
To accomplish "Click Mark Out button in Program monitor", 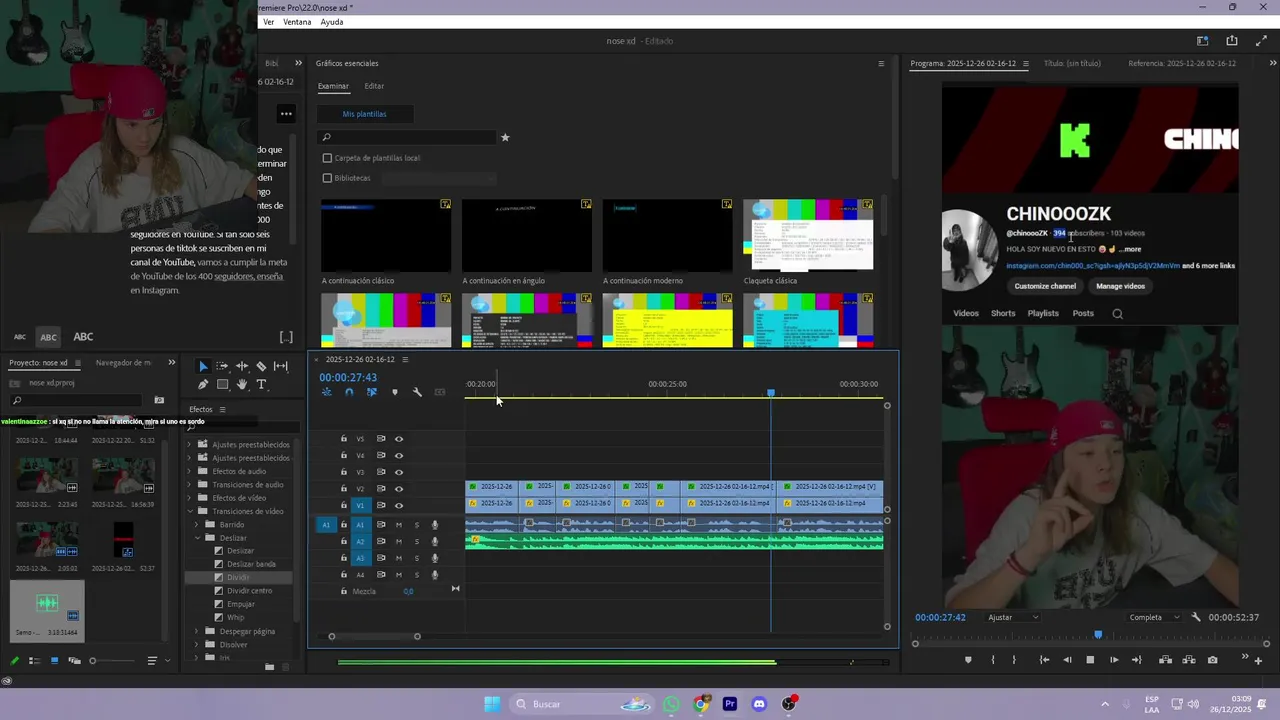I will coord(1014,660).
